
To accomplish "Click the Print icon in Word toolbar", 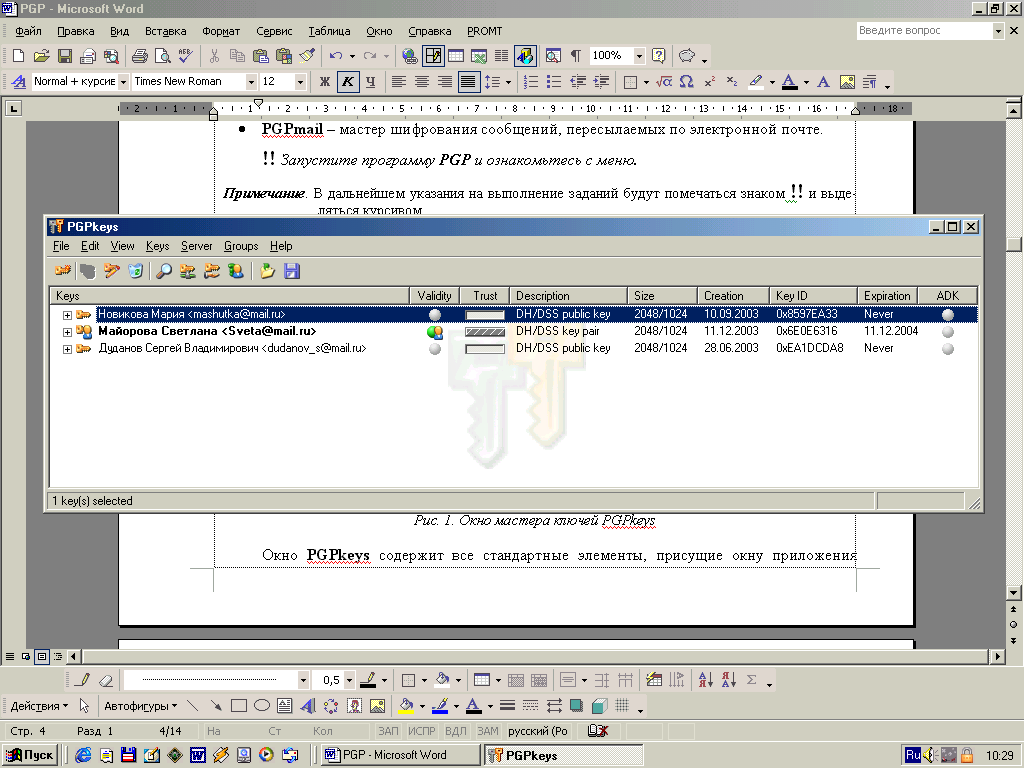I will (140, 56).
